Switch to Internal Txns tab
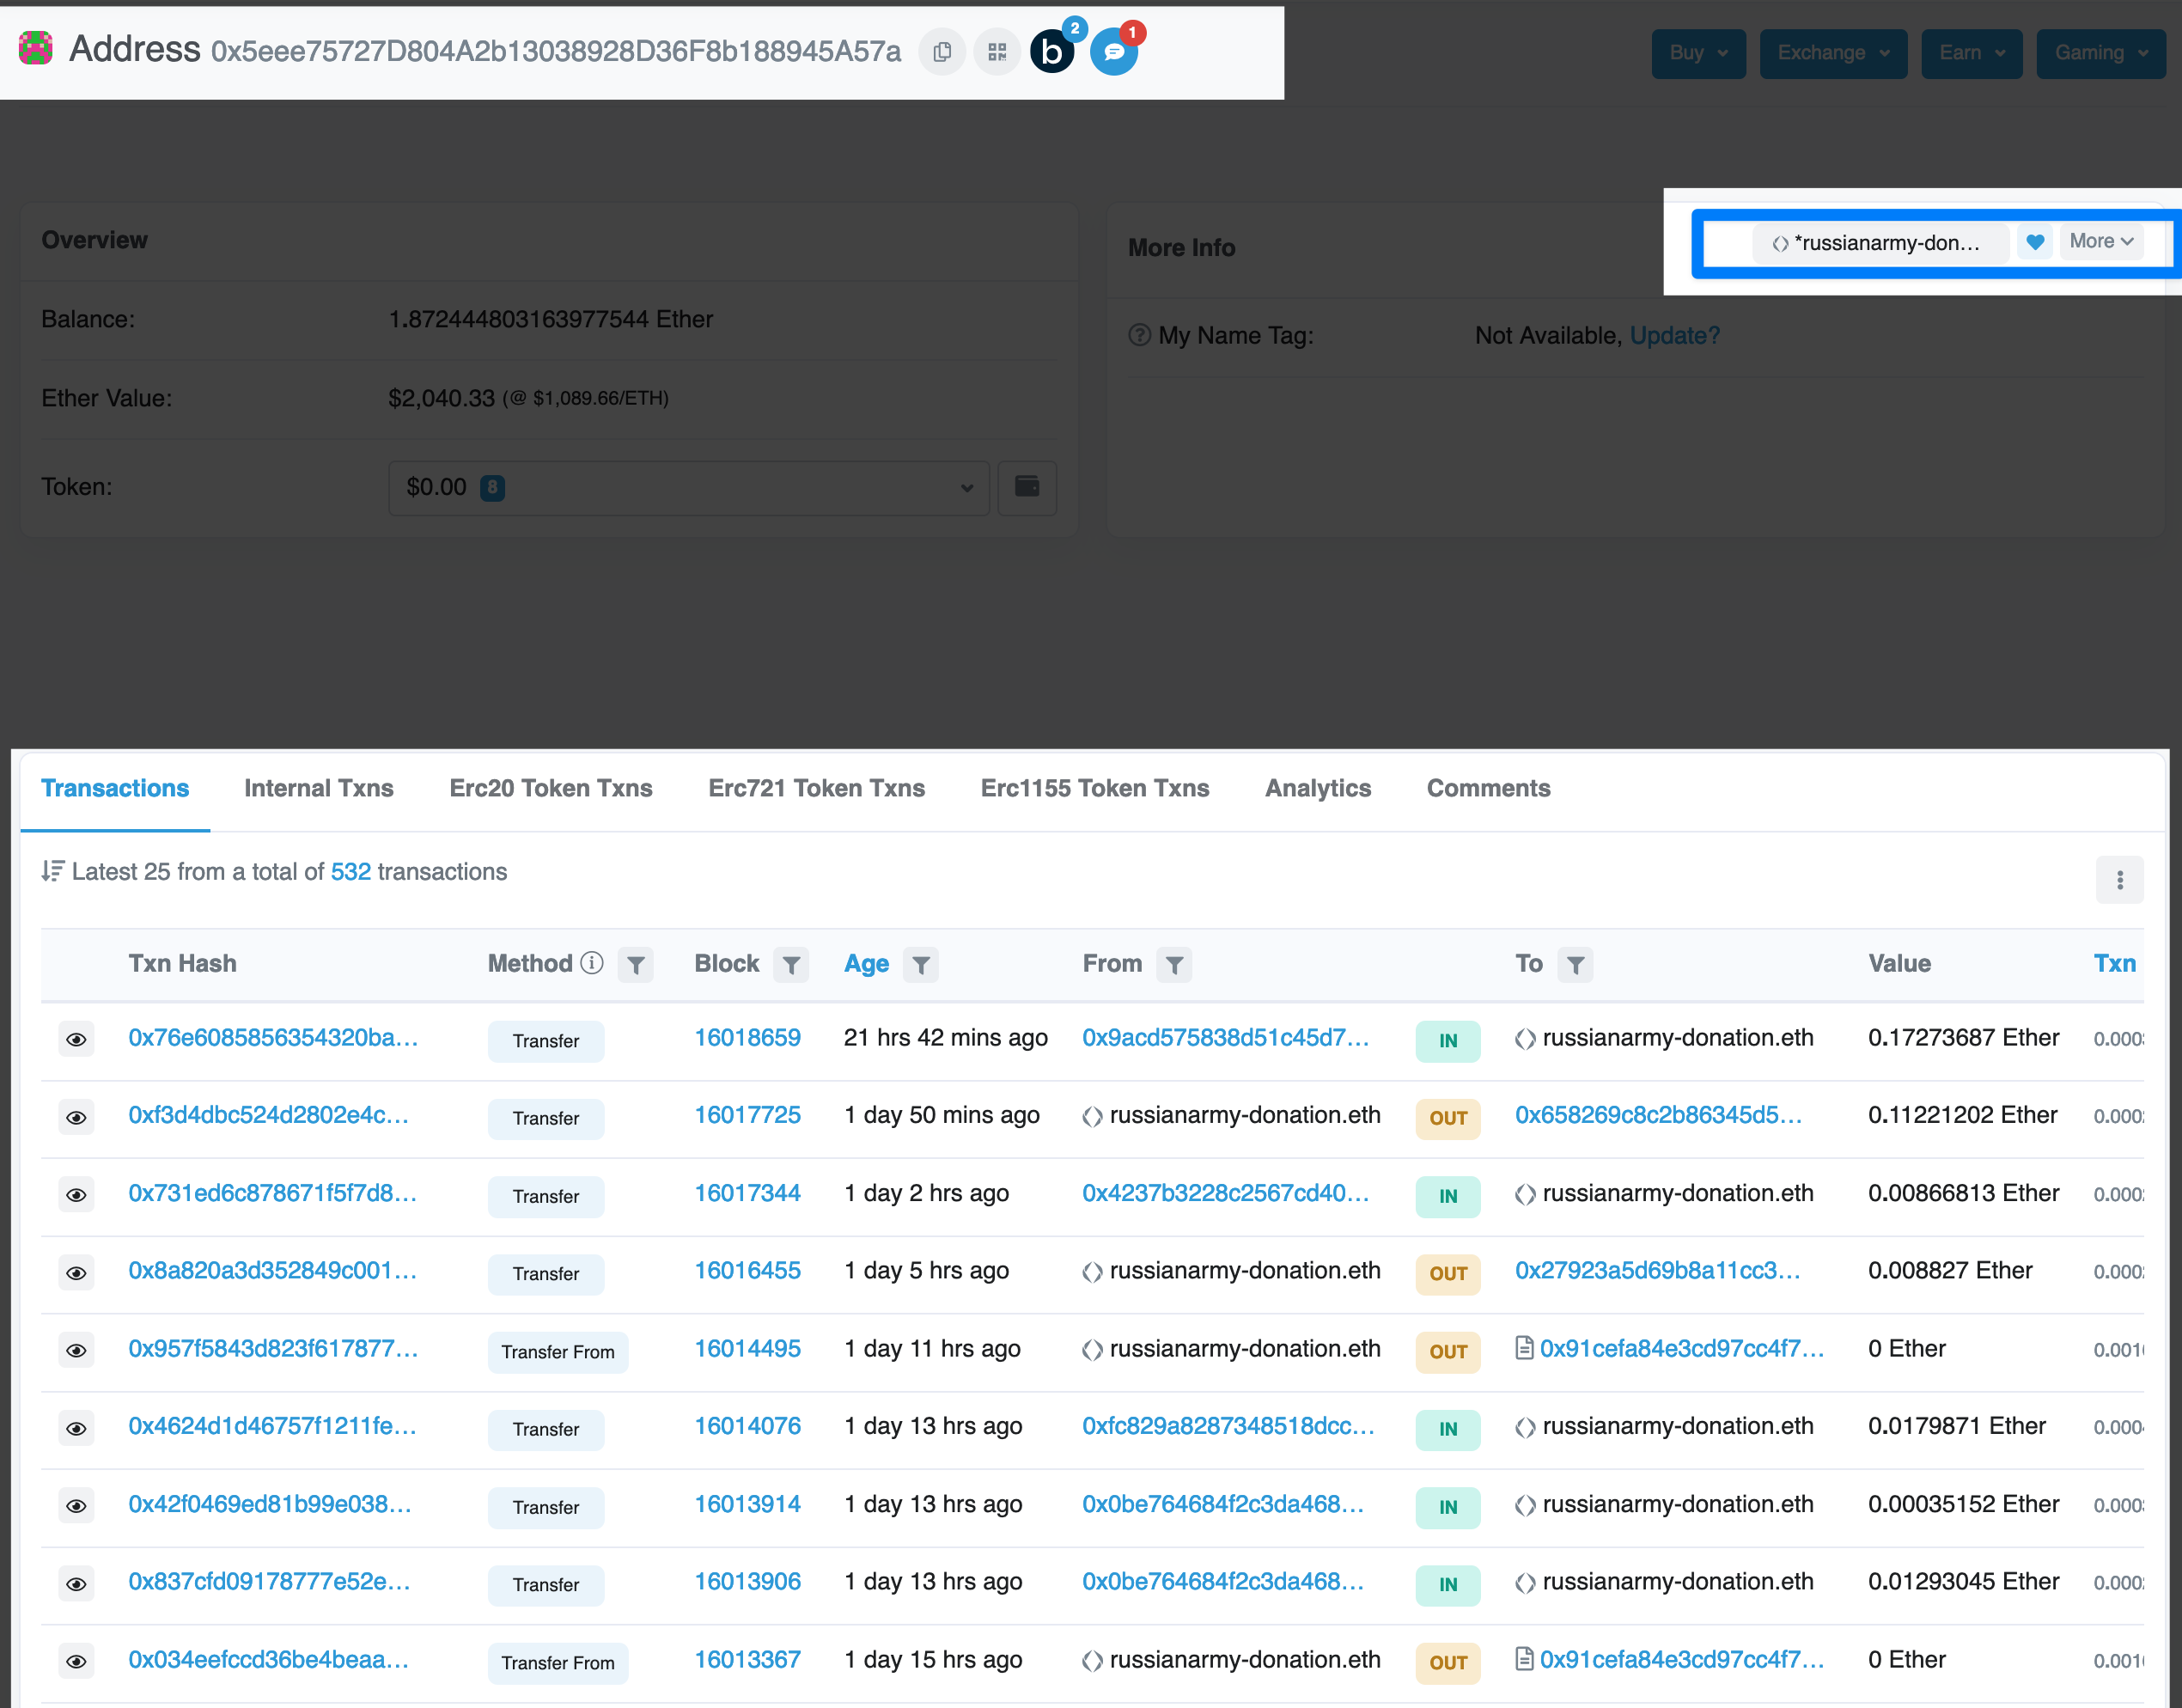This screenshot has width=2182, height=1708. [x=318, y=788]
